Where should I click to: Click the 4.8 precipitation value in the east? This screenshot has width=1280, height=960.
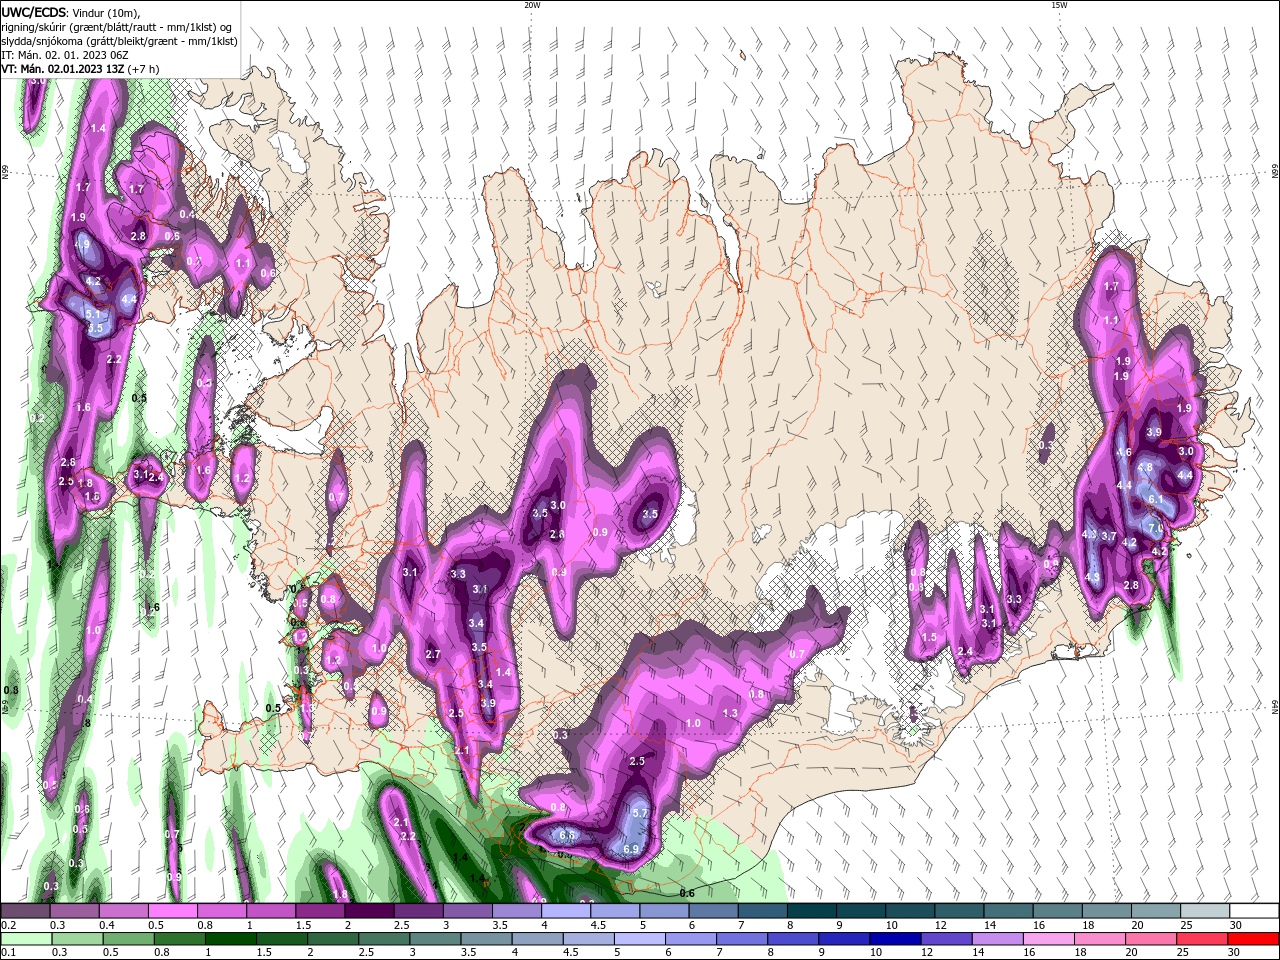point(1146,467)
